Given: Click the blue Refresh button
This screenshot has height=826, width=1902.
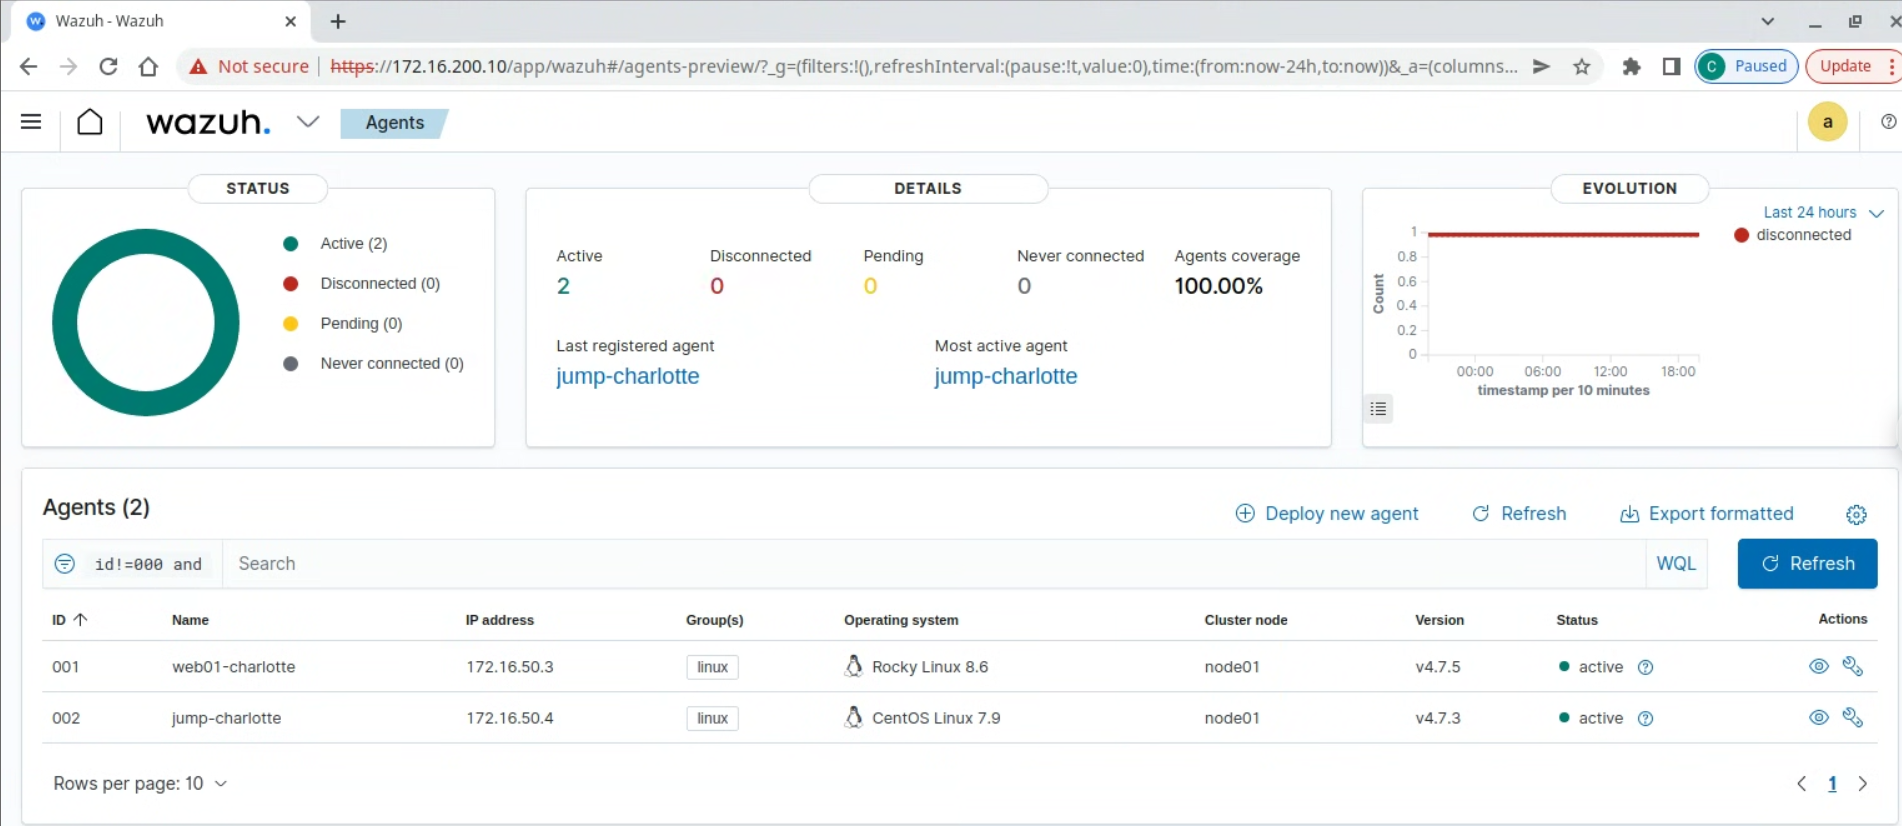Looking at the screenshot, I should [1807, 564].
